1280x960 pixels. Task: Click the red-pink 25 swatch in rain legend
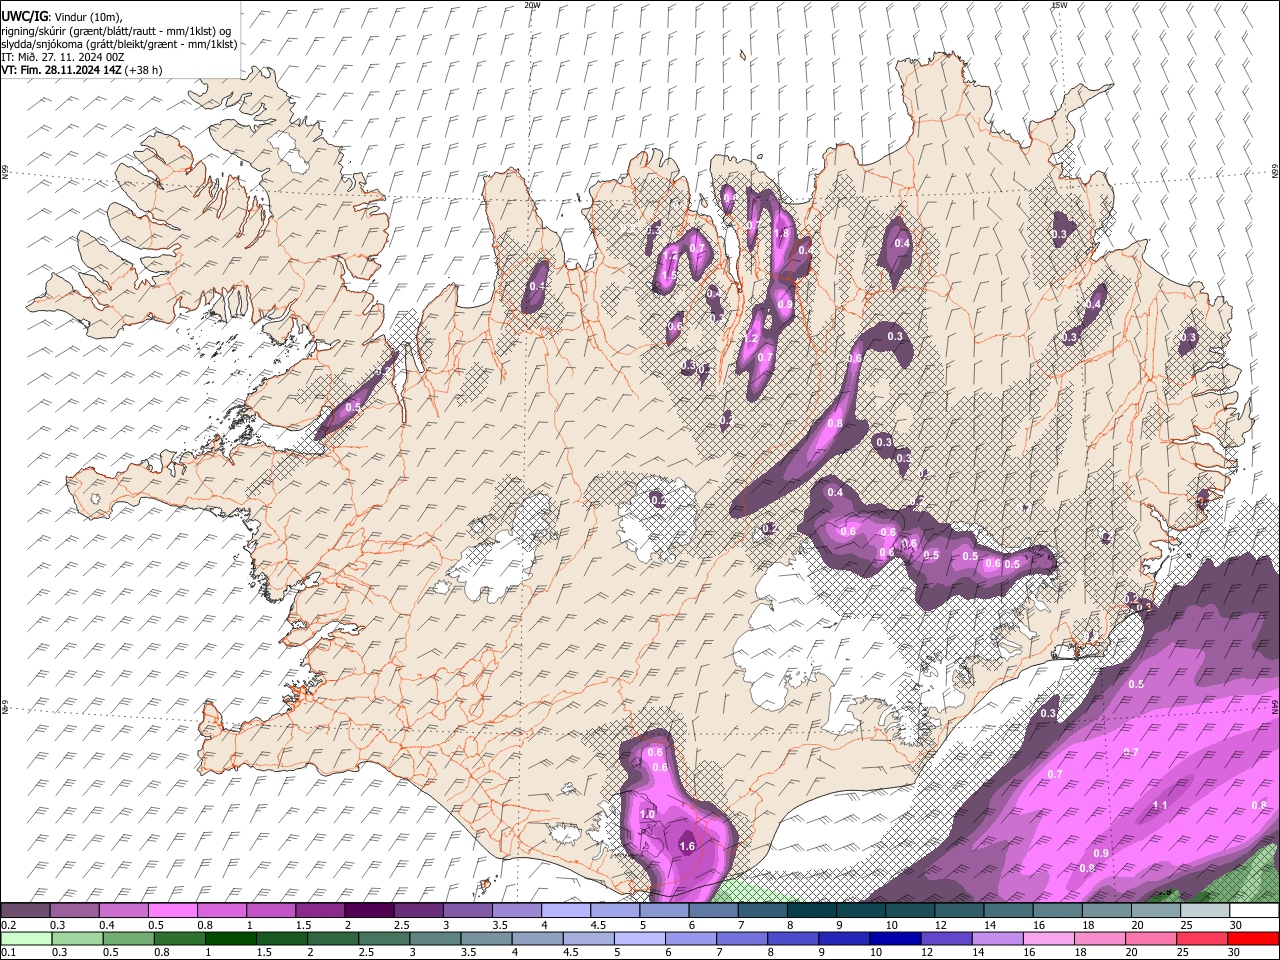[x=1202, y=938]
